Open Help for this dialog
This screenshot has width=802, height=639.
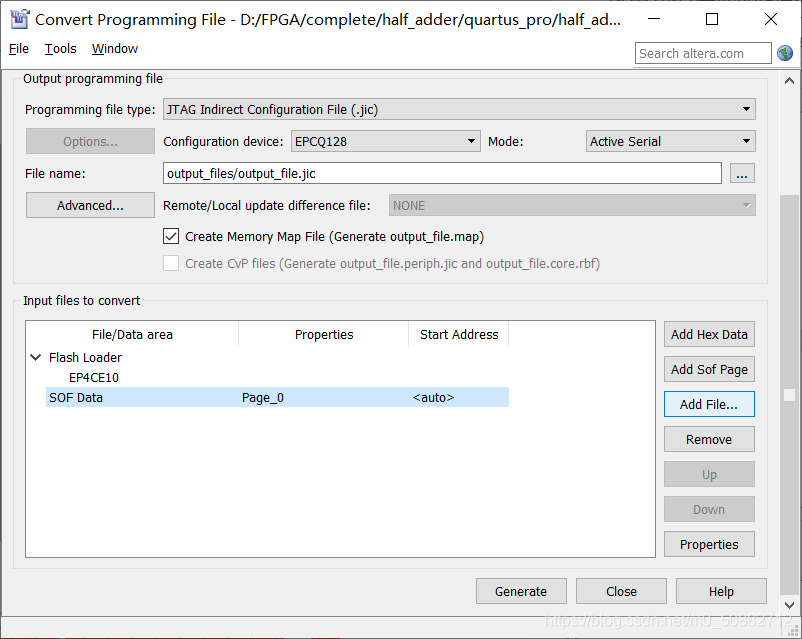721,591
